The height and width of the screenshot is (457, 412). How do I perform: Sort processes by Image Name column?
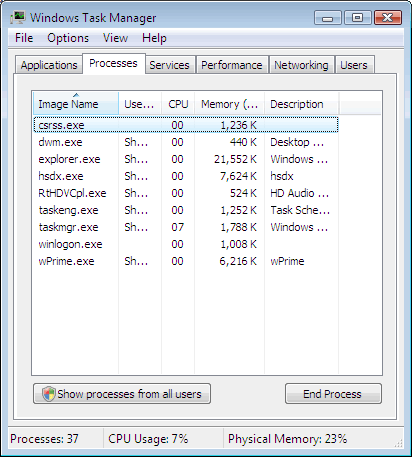coord(76,104)
